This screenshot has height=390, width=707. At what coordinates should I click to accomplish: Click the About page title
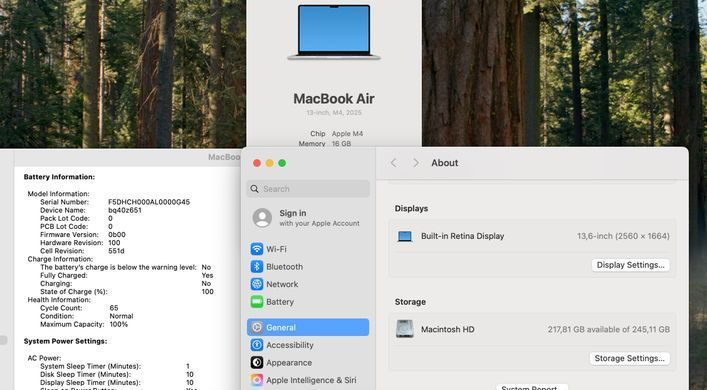click(445, 163)
